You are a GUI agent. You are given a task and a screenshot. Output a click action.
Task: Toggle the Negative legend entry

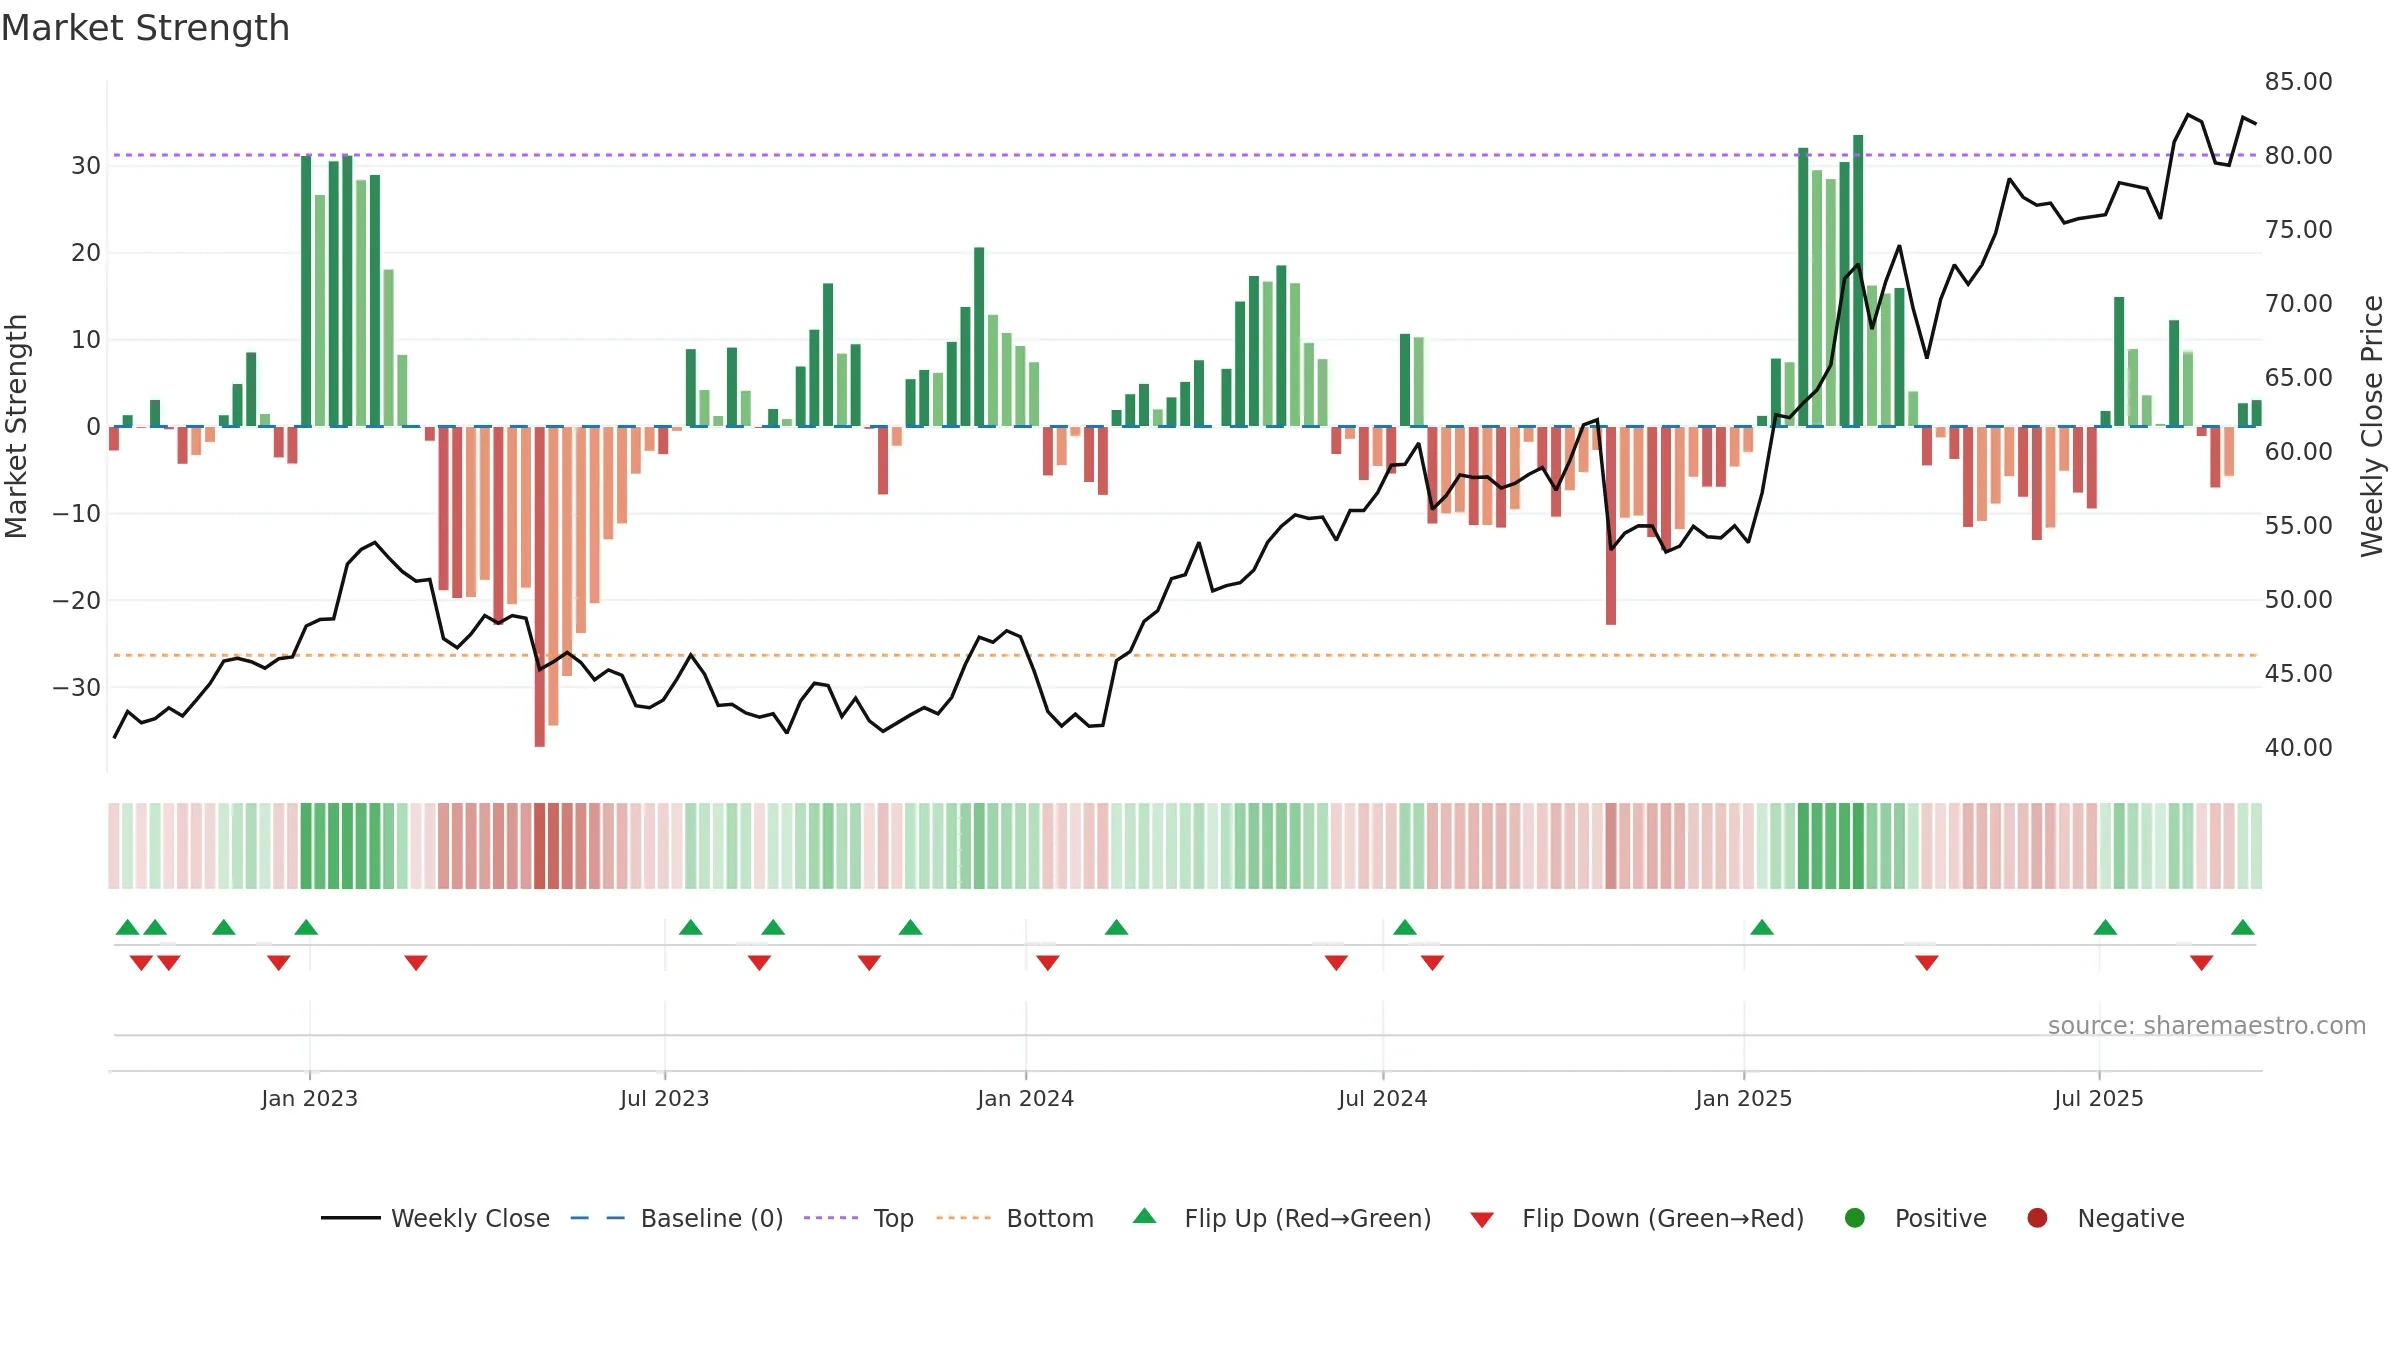click(2105, 1218)
